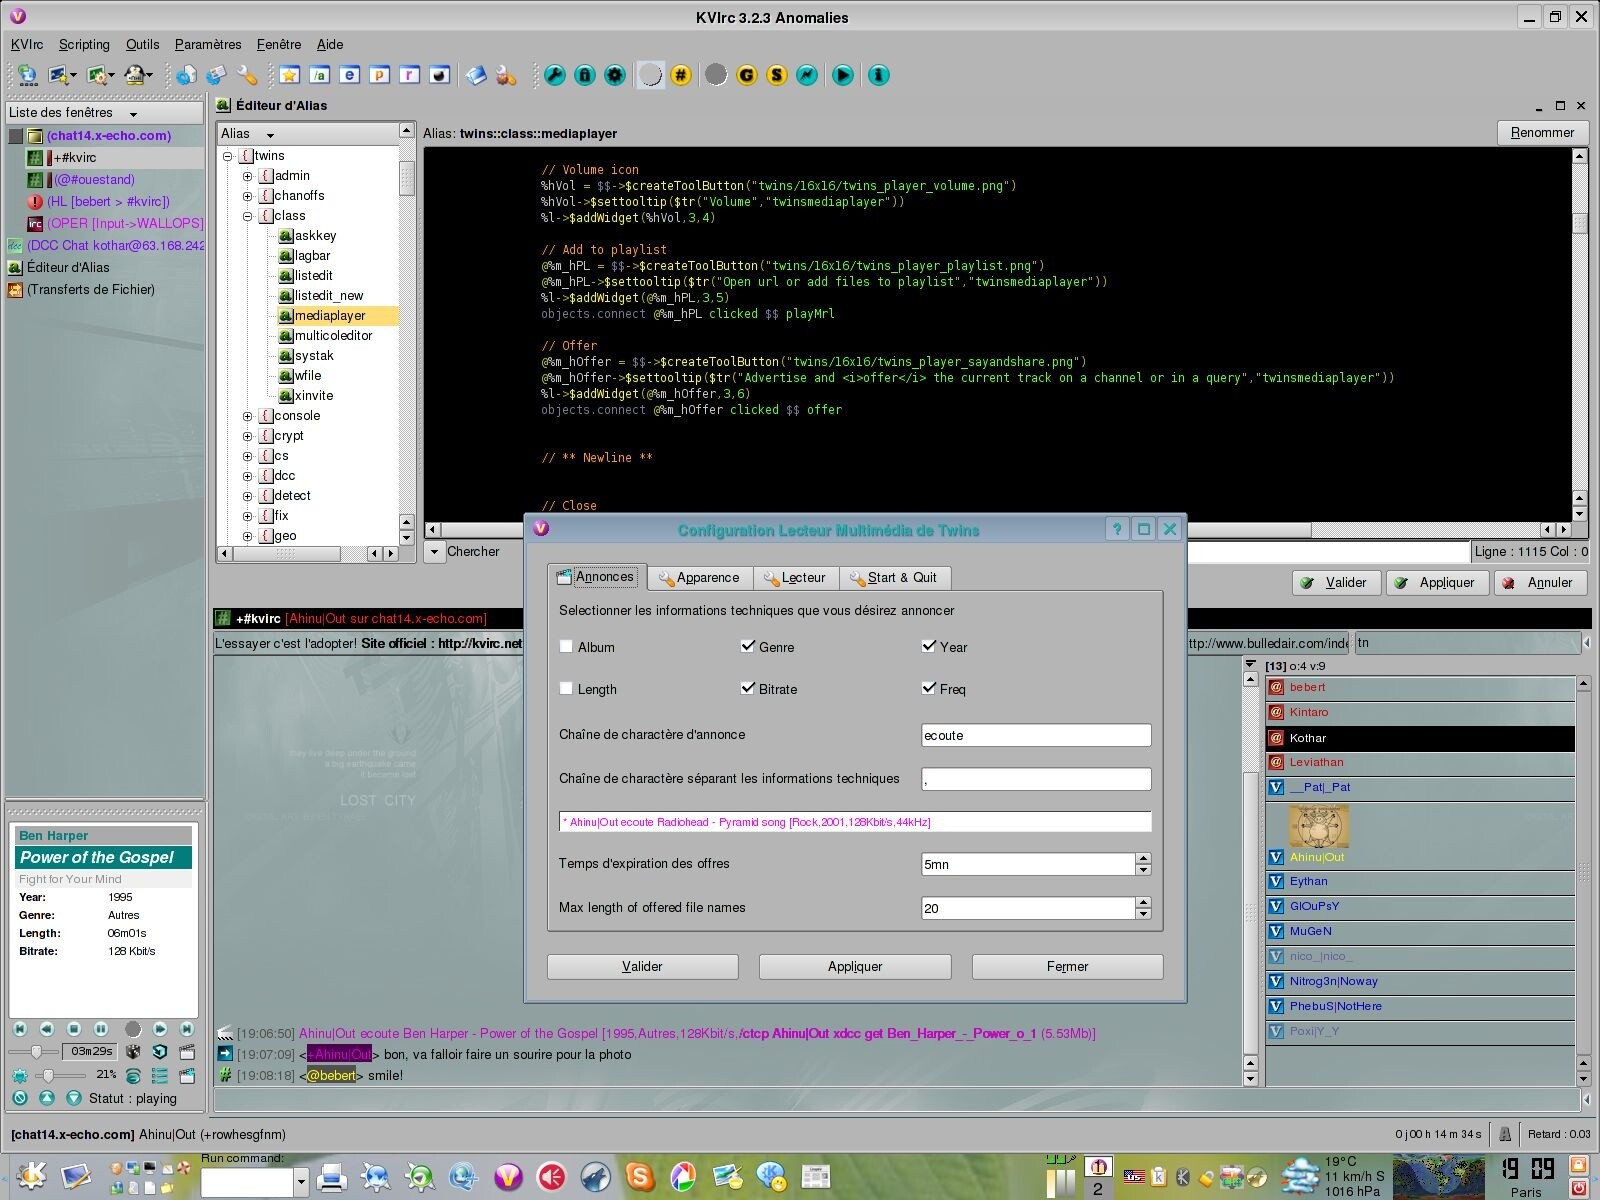
Task: Click Fermer in the configuration dialog
Action: point(1067,967)
